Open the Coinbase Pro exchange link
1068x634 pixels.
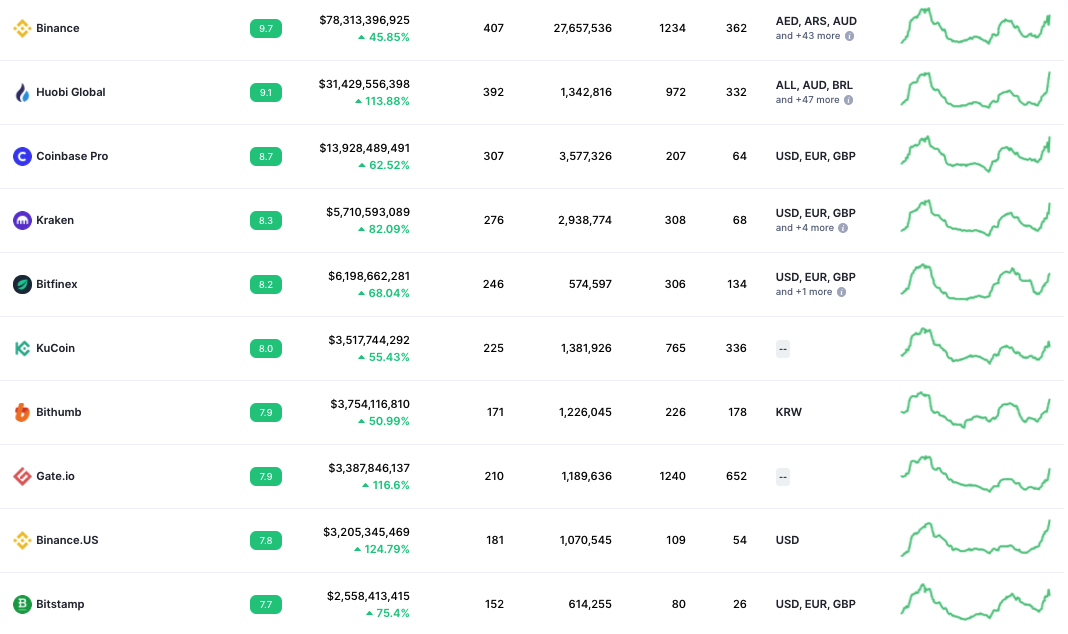point(72,156)
